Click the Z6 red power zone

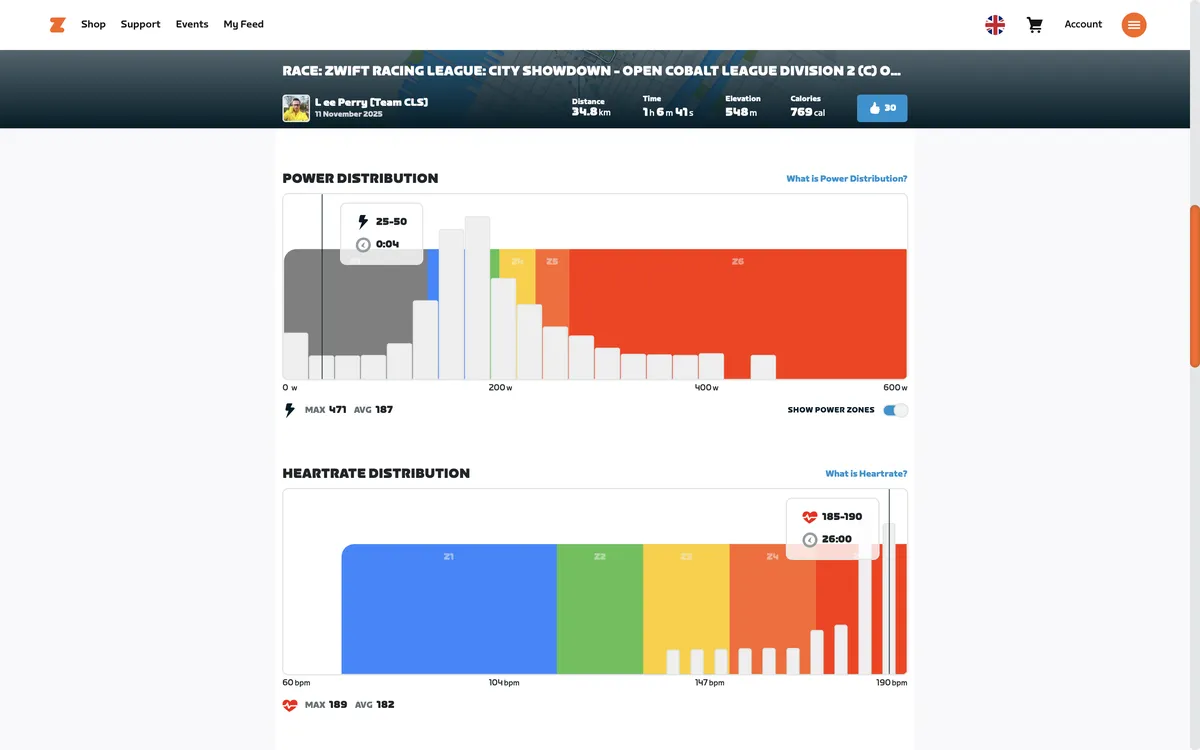pyautogui.click(x=738, y=313)
